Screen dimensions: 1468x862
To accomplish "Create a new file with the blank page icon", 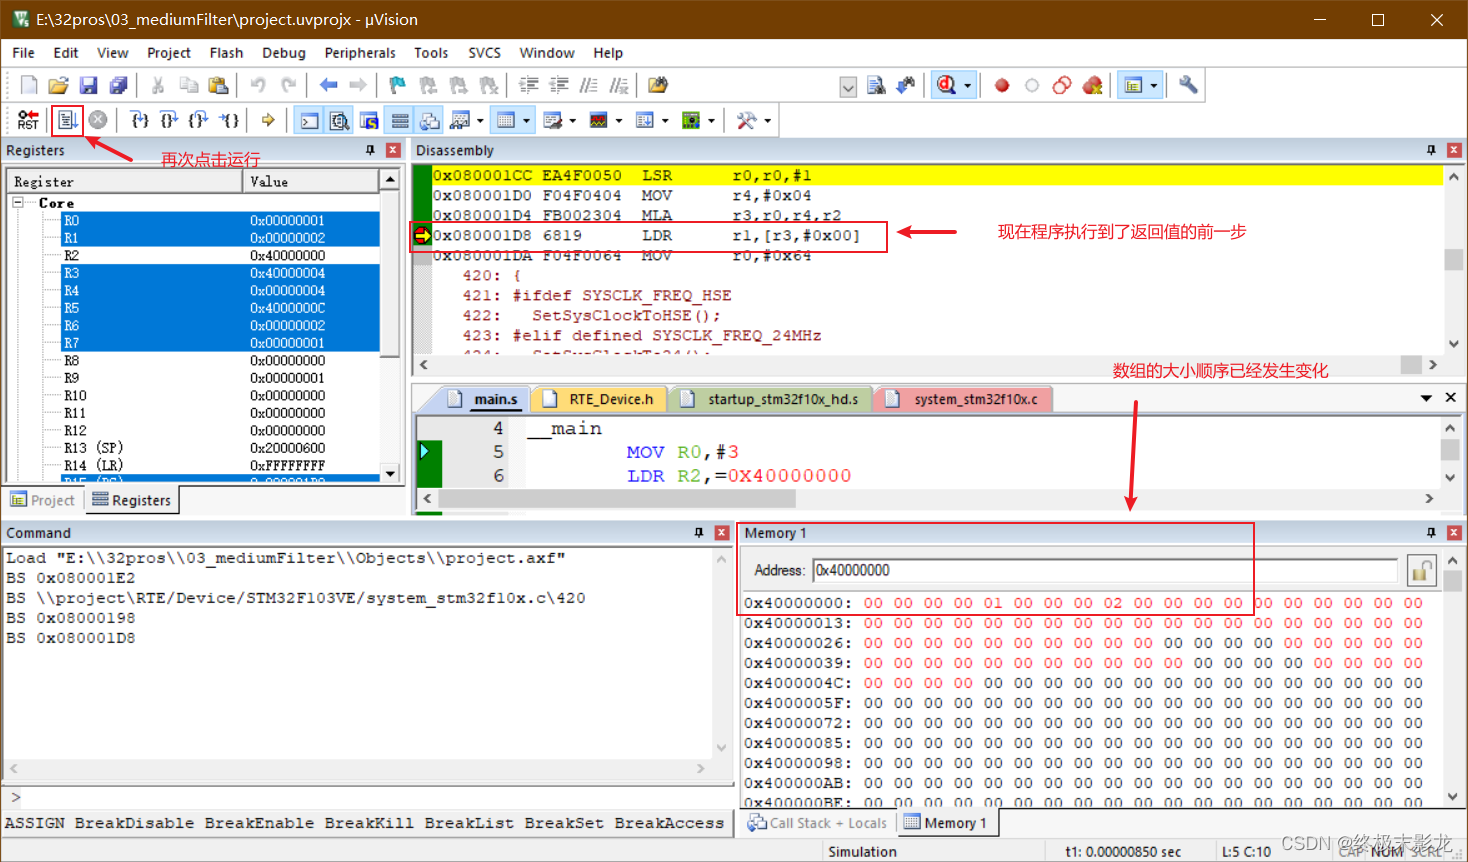I will [29, 85].
